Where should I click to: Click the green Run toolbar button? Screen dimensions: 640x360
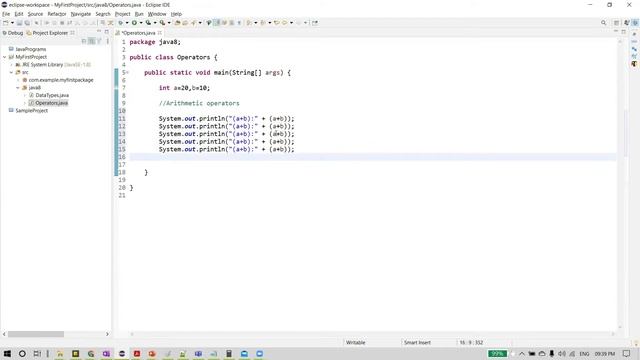(x=134, y=23)
